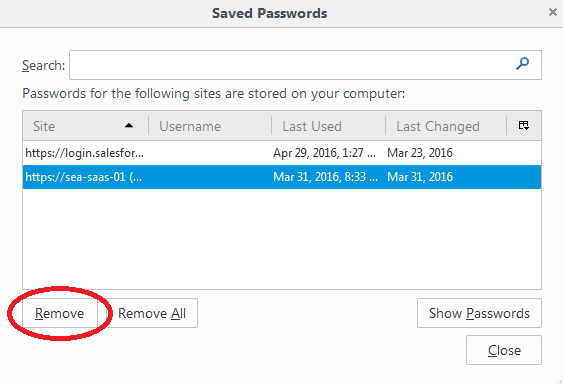Screen dimensions: 563x384
Task: Sort by Last Used column header
Action: pos(328,126)
